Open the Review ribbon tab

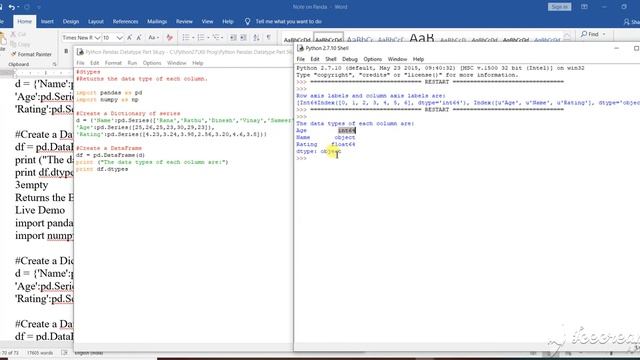coord(184,22)
